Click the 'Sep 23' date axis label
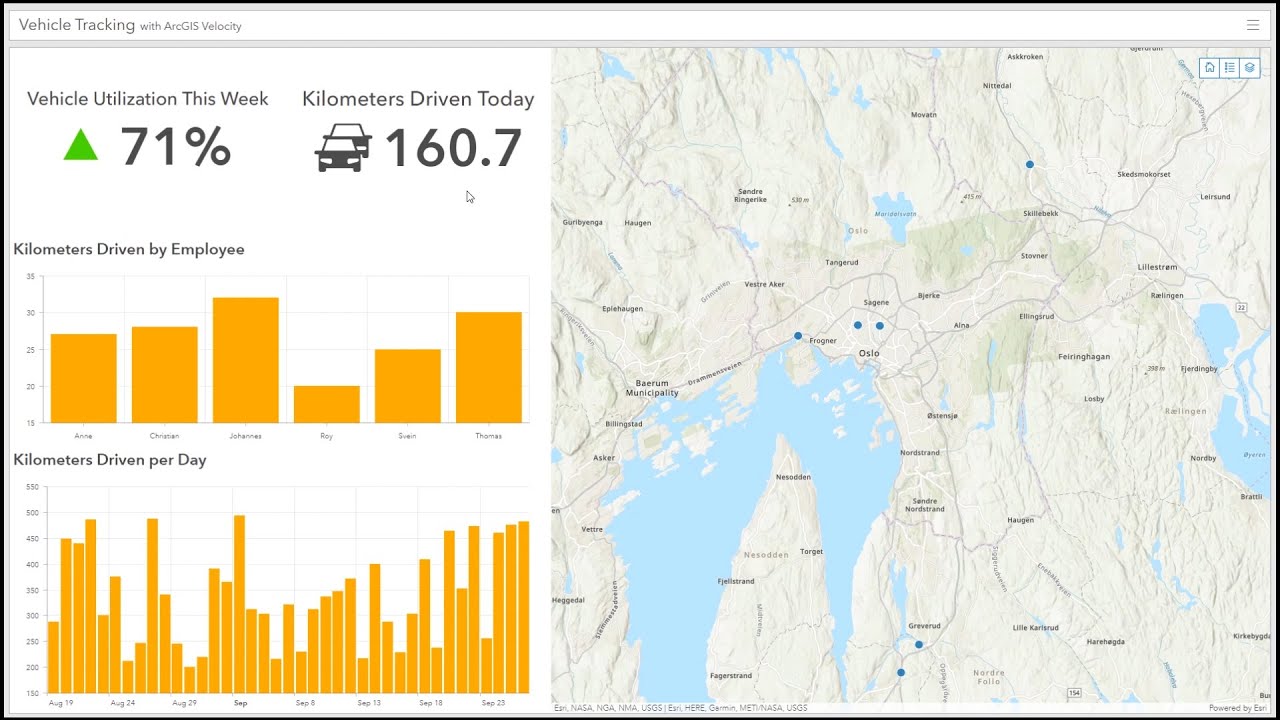Viewport: 1280px width, 720px height. 493,703
